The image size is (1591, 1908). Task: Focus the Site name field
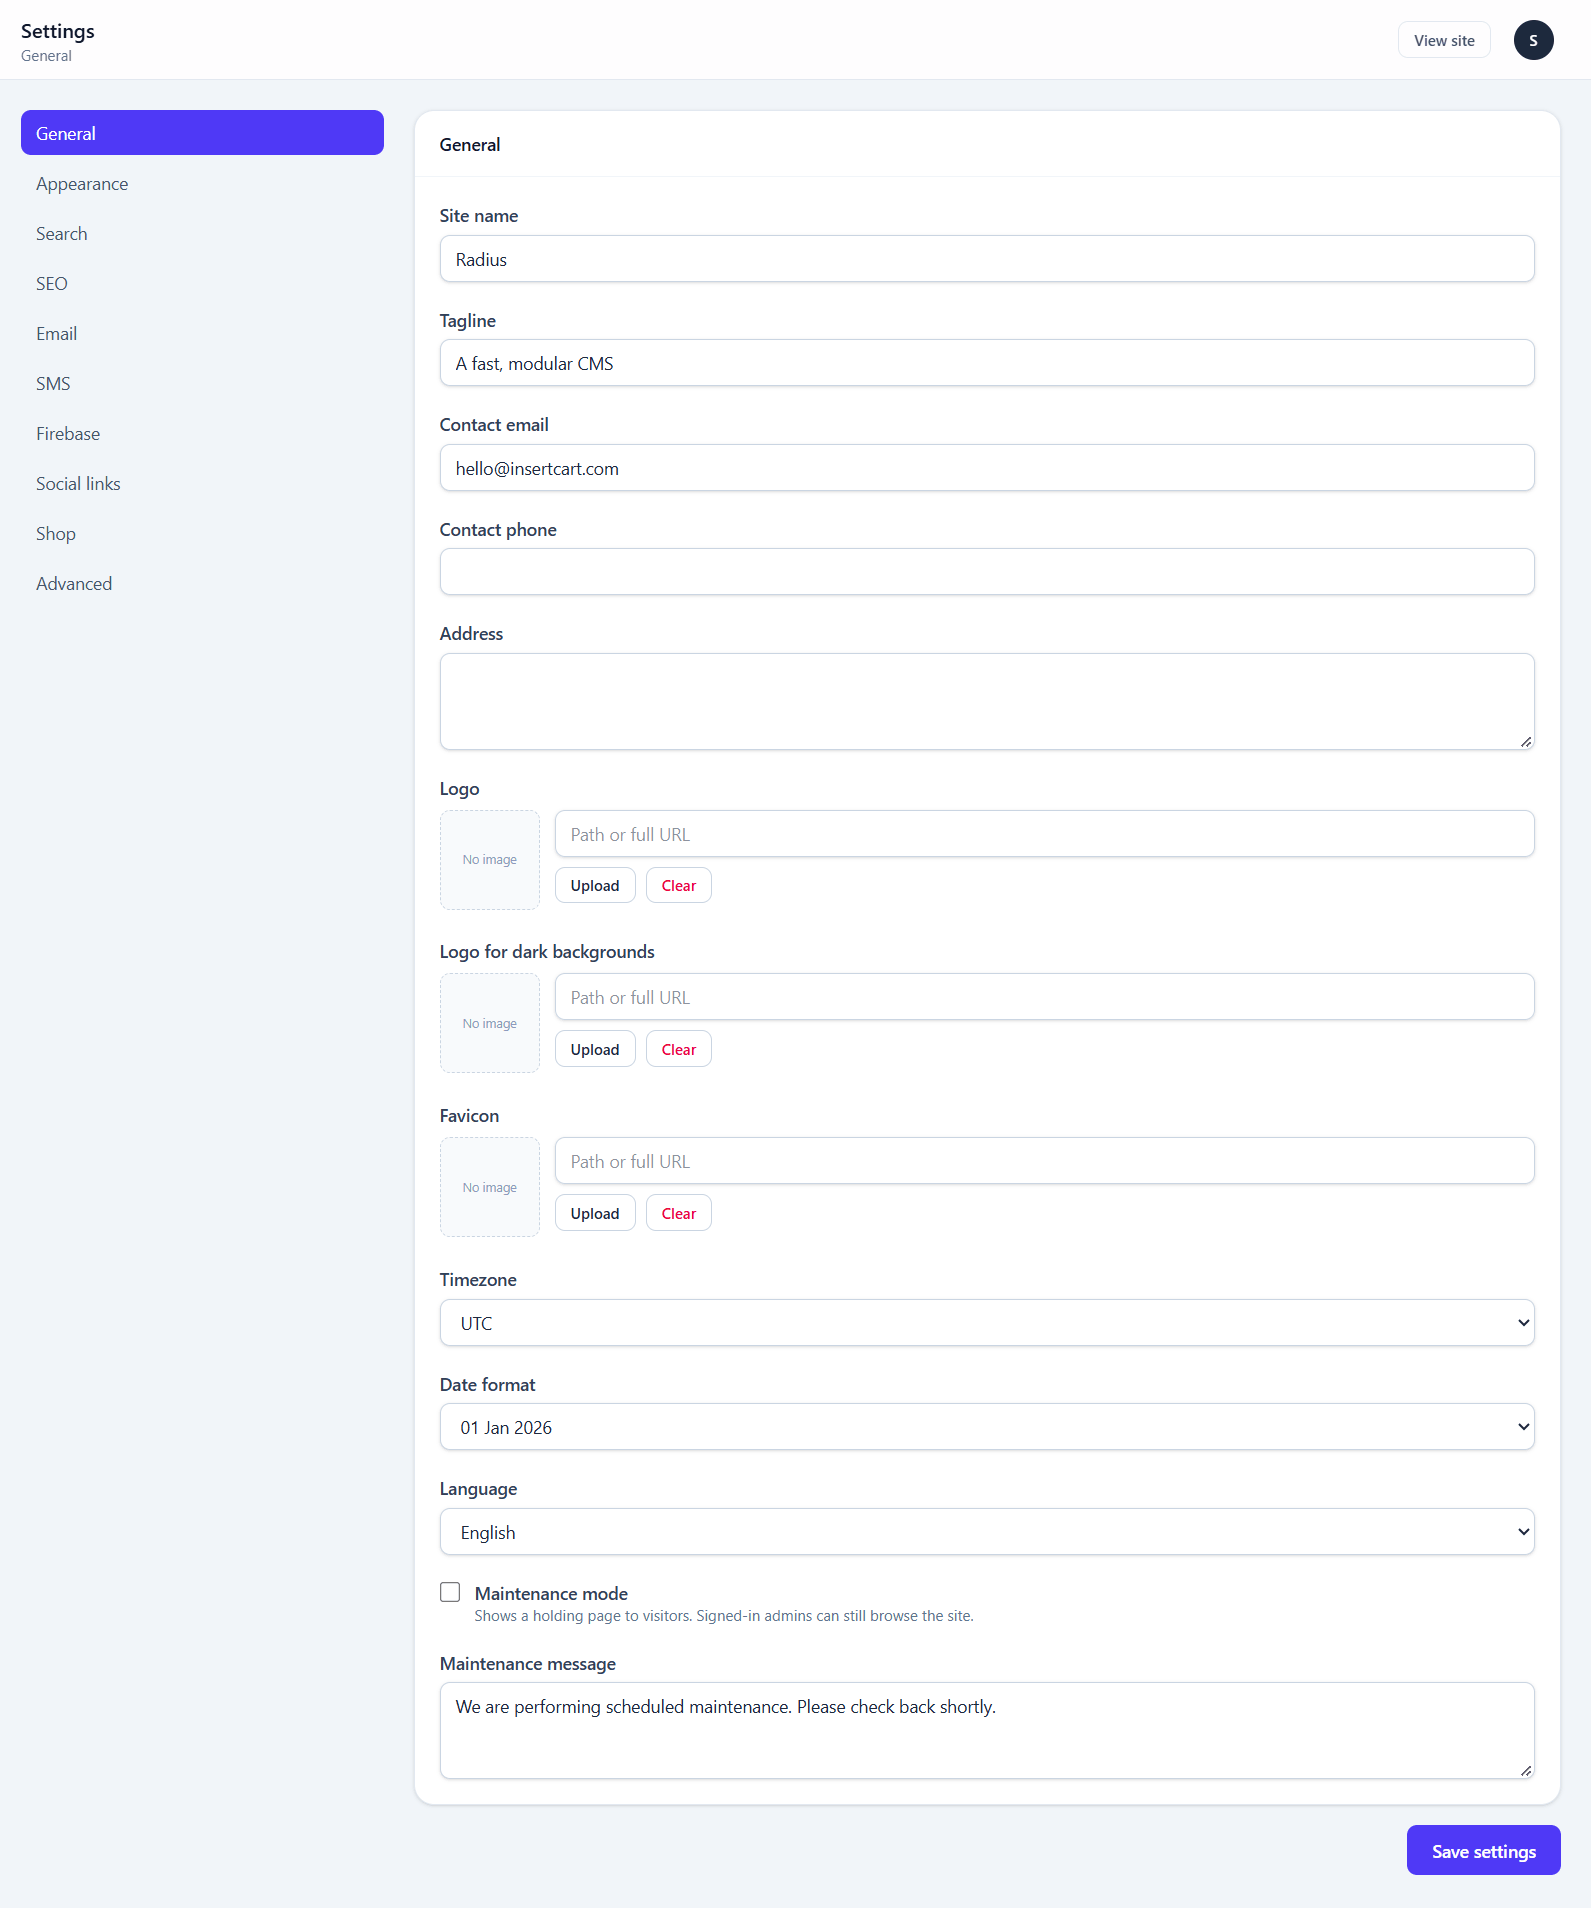click(987, 259)
